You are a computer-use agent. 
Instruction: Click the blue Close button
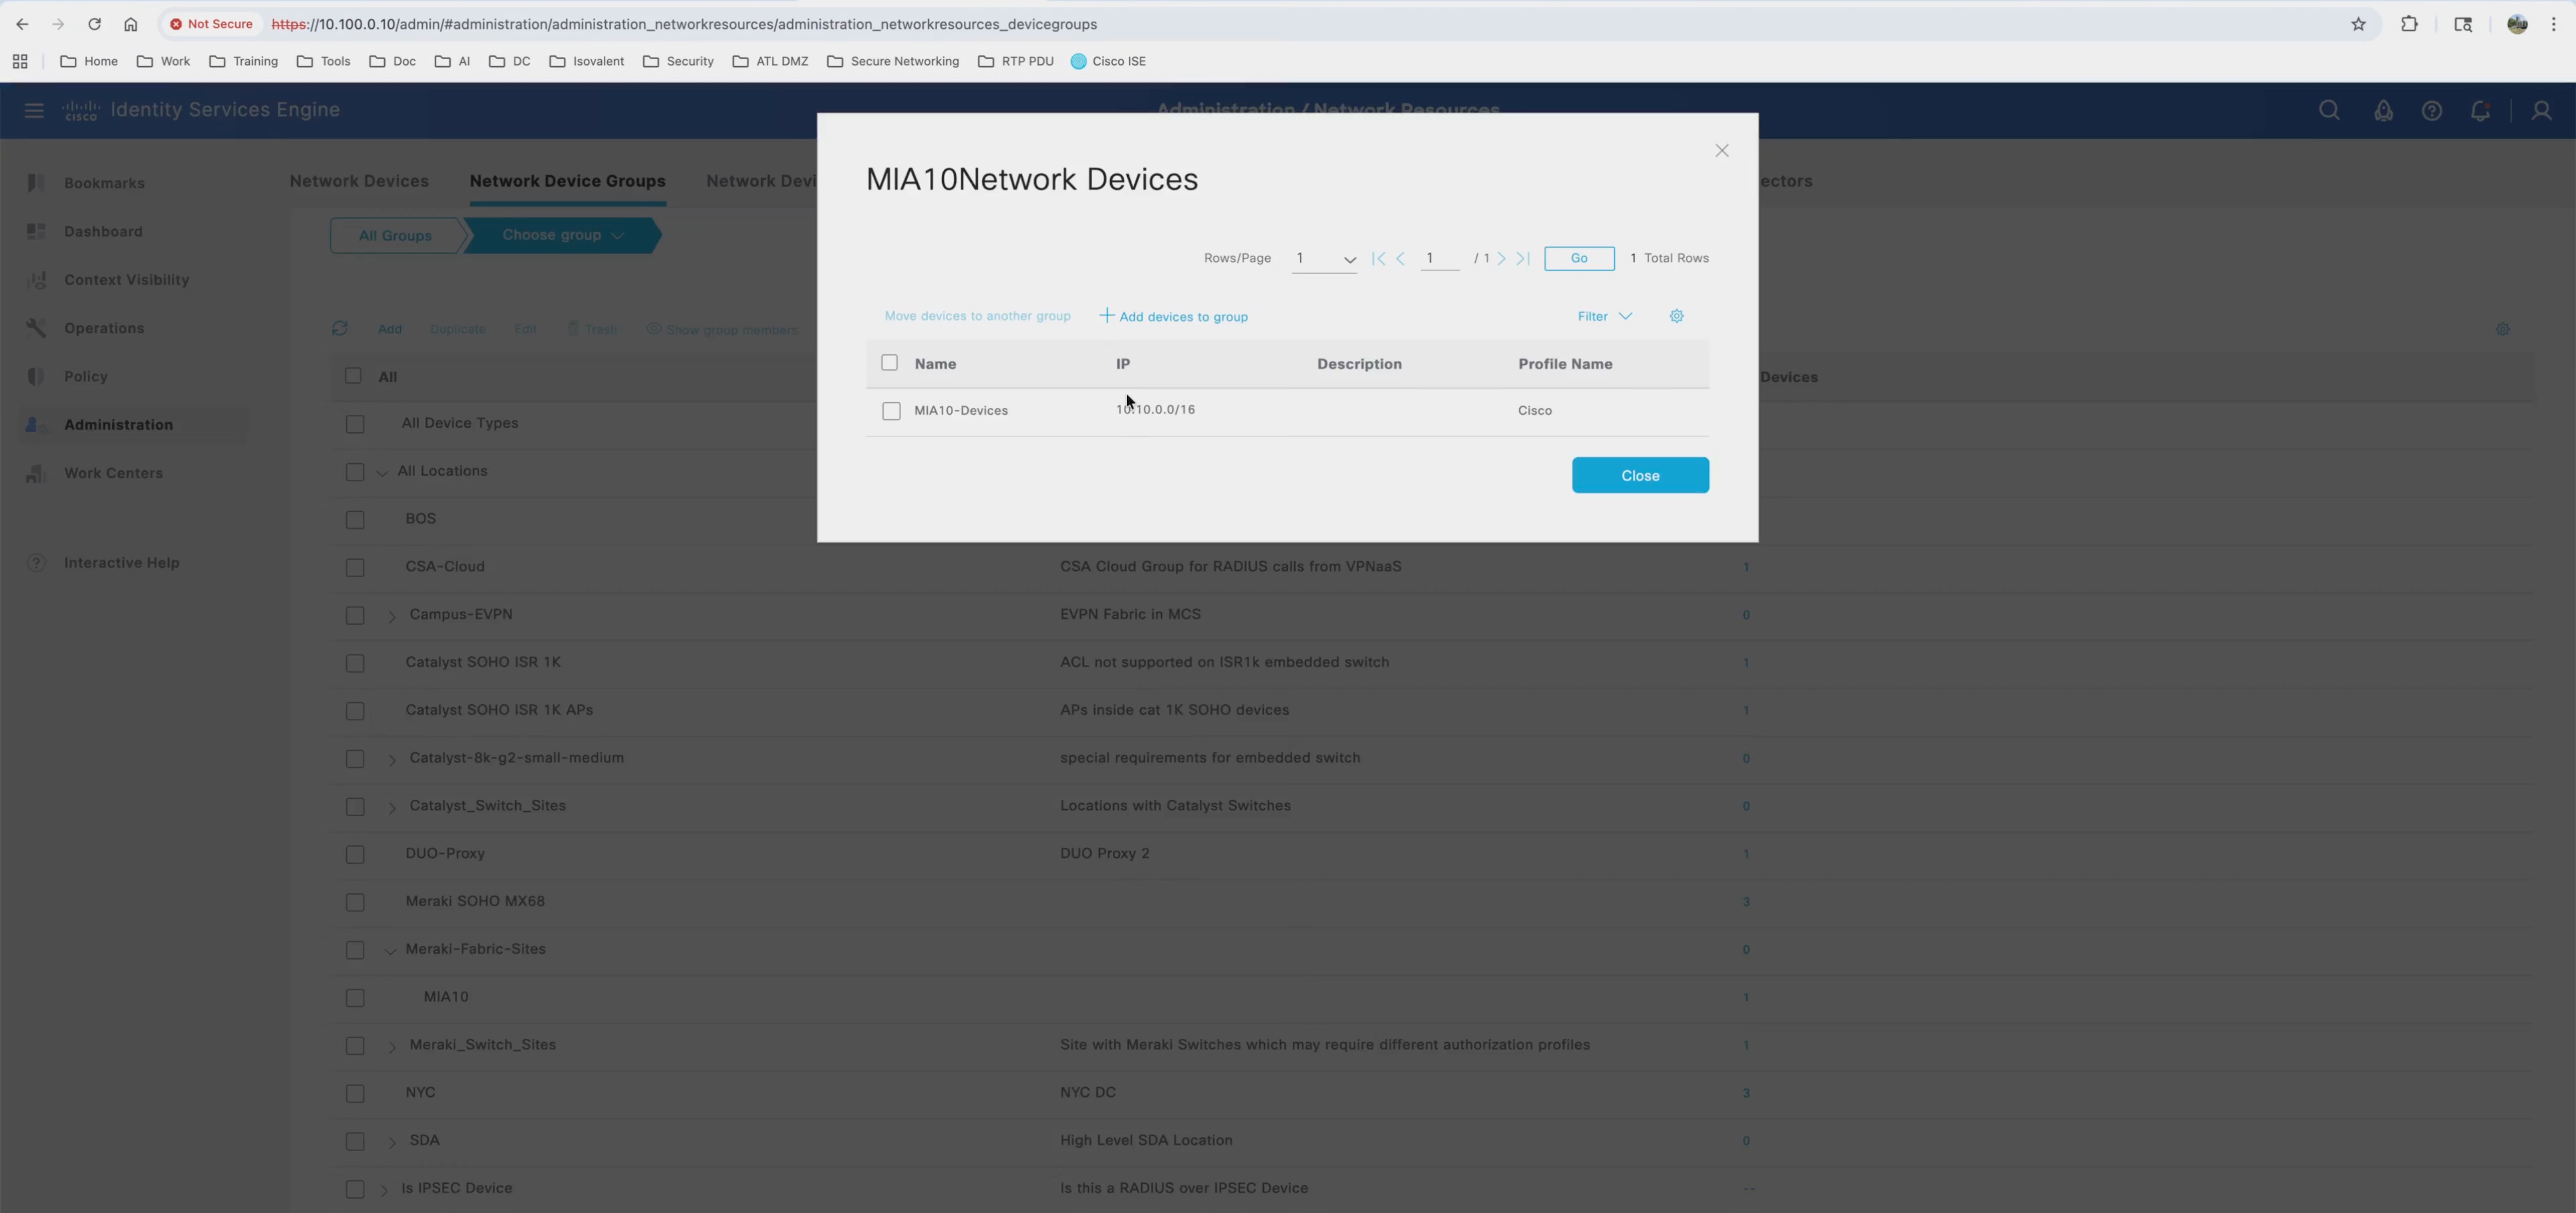point(1640,475)
